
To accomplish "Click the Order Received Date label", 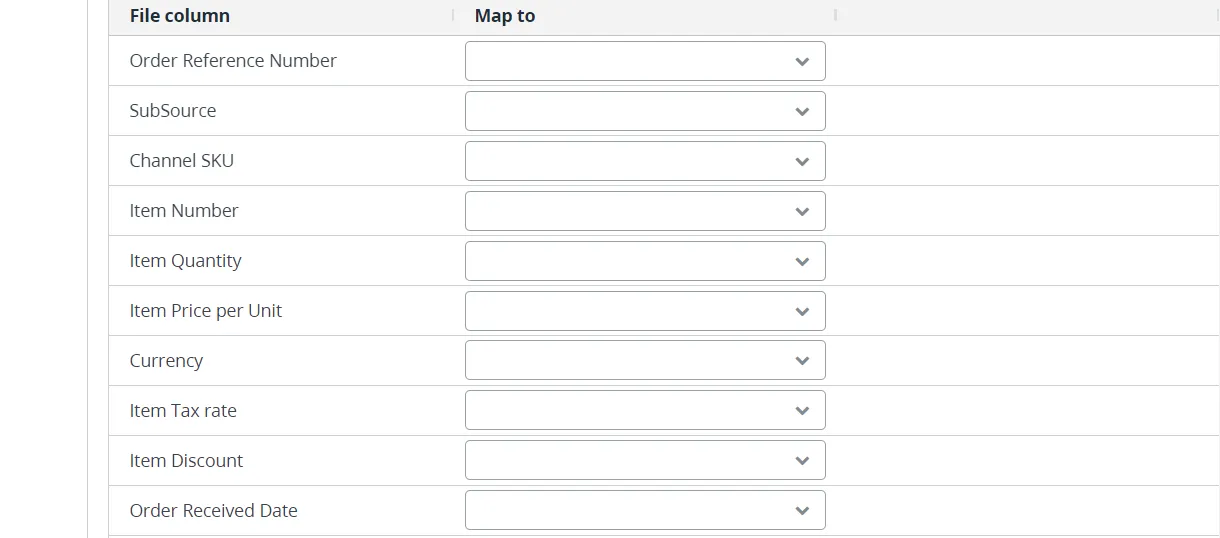I will [214, 511].
